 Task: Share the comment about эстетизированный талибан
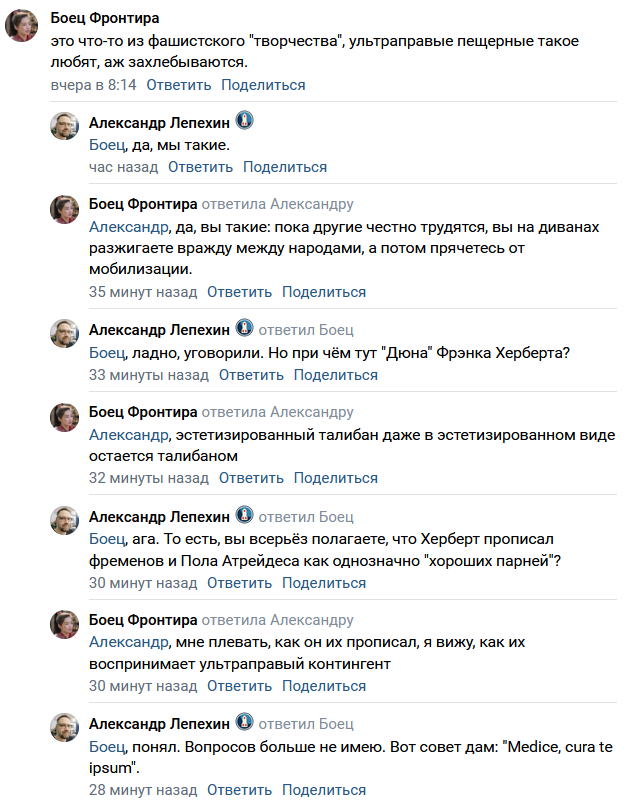coord(336,478)
